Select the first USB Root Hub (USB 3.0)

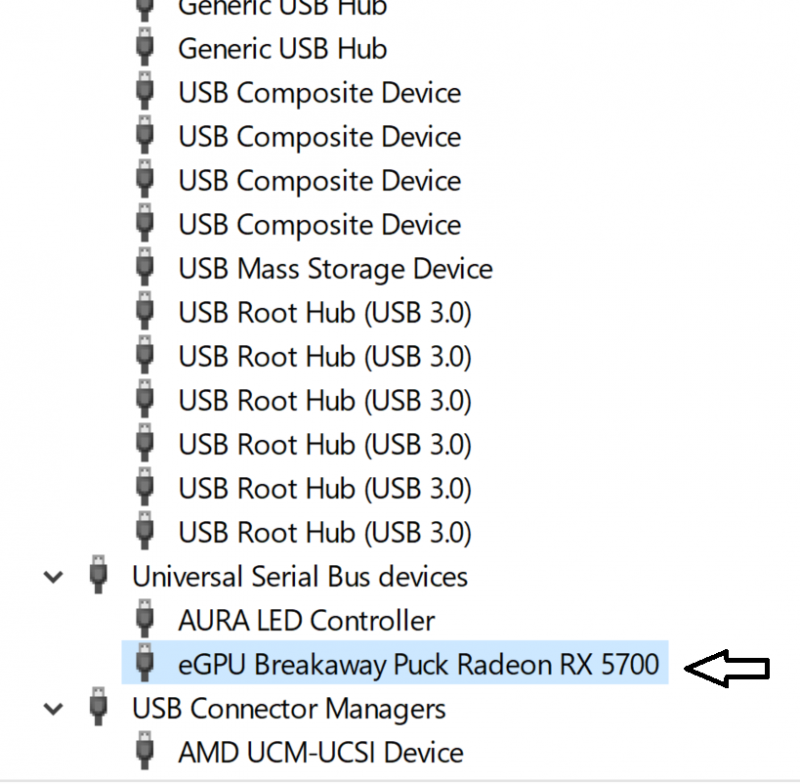point(324,313)
